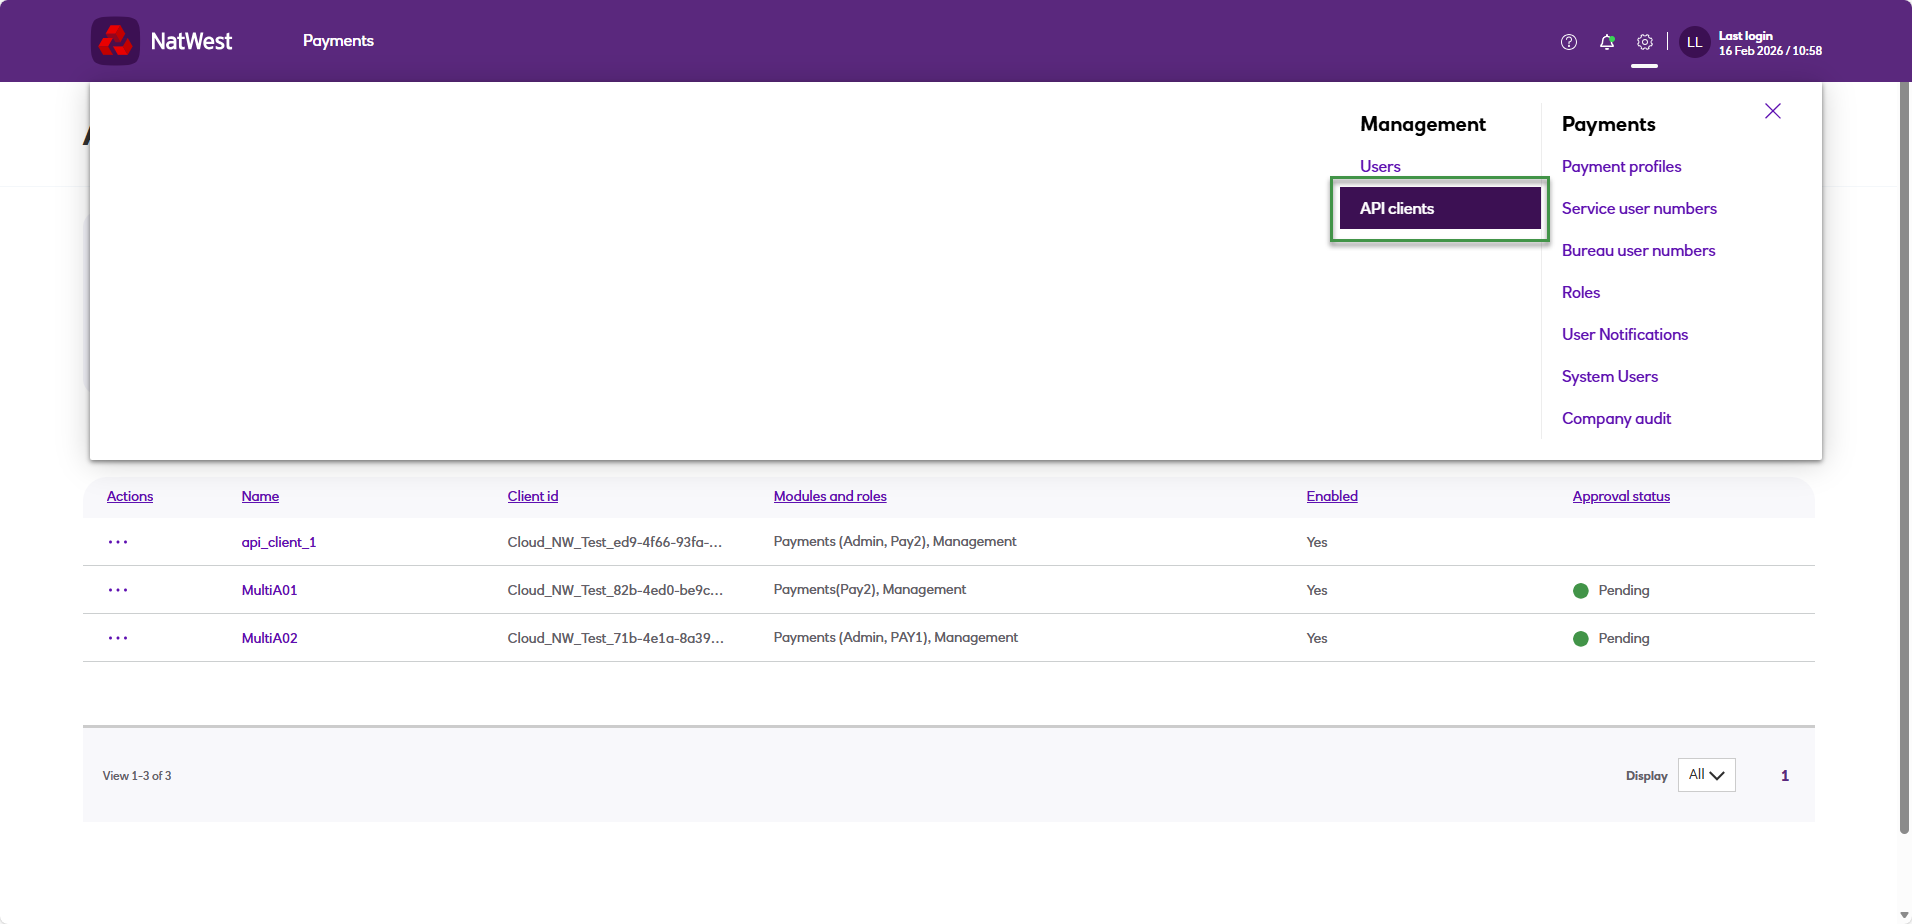Screen dimensions: 1912x924
Task: Open the notifications bell icon
Action: pos(1607,42)
